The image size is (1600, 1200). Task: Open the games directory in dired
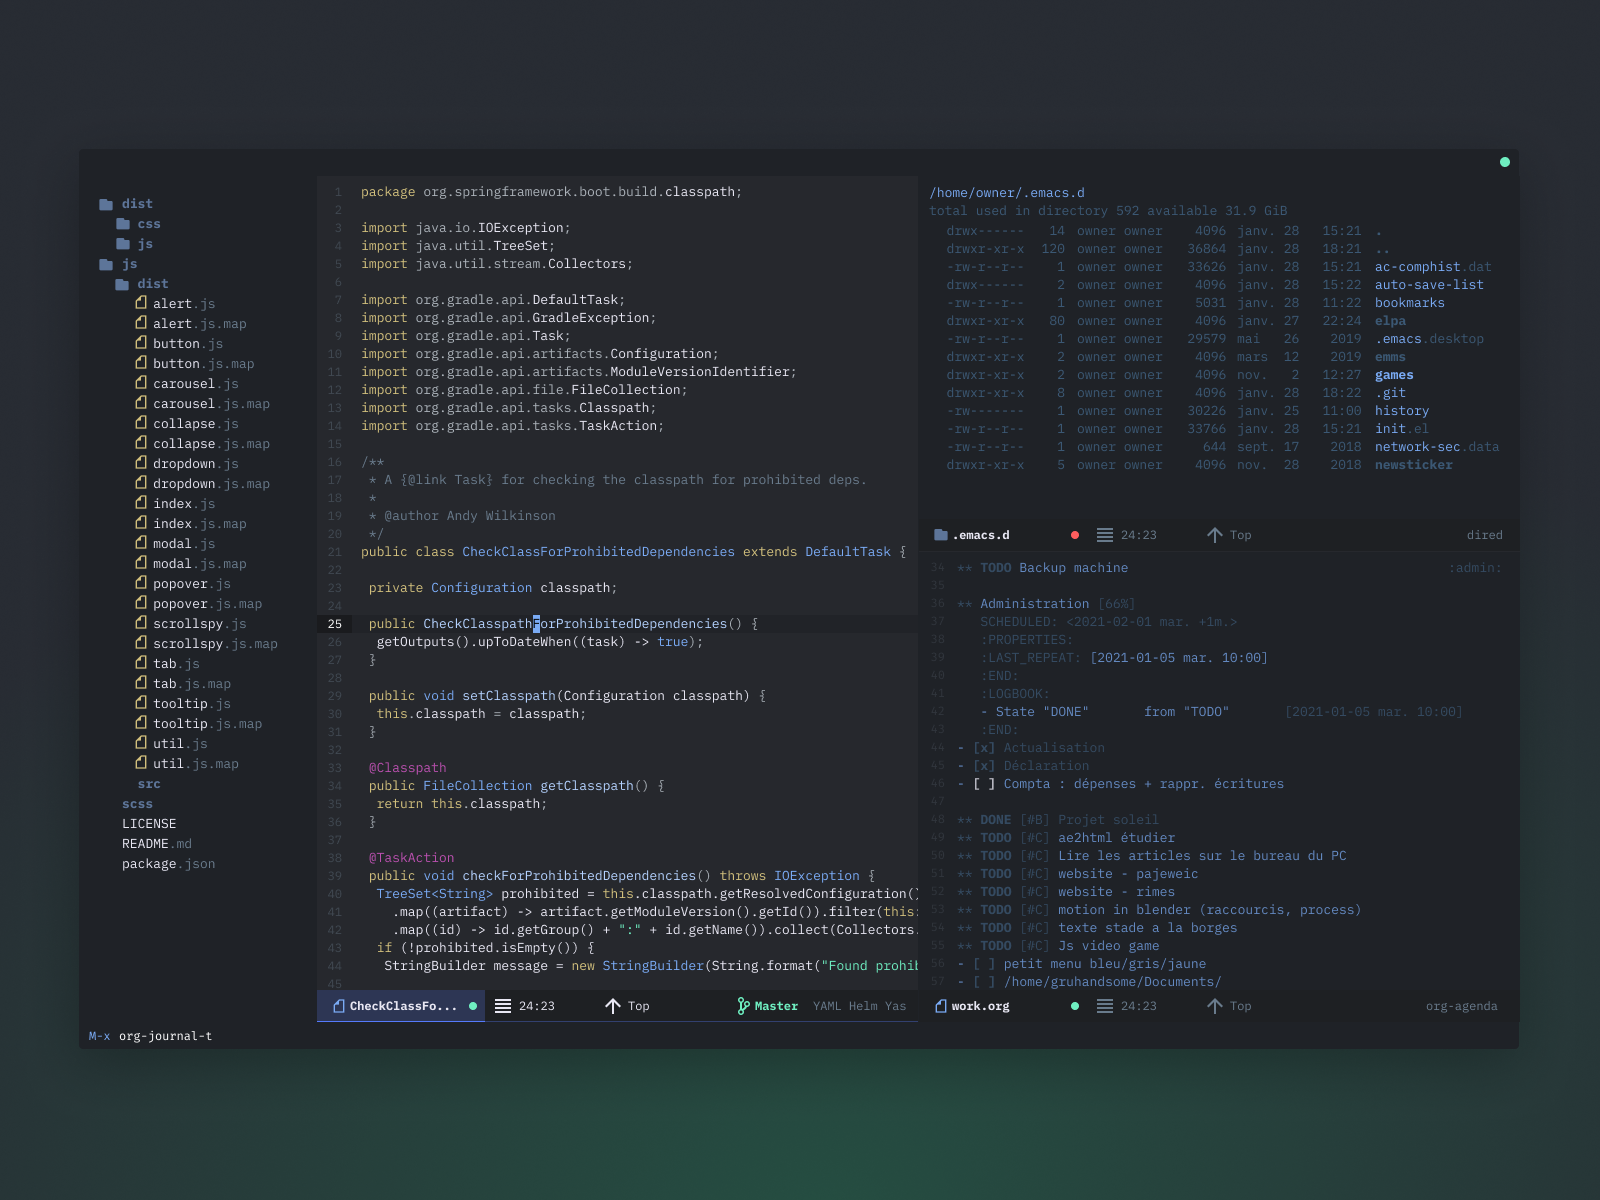[1394, 374]
